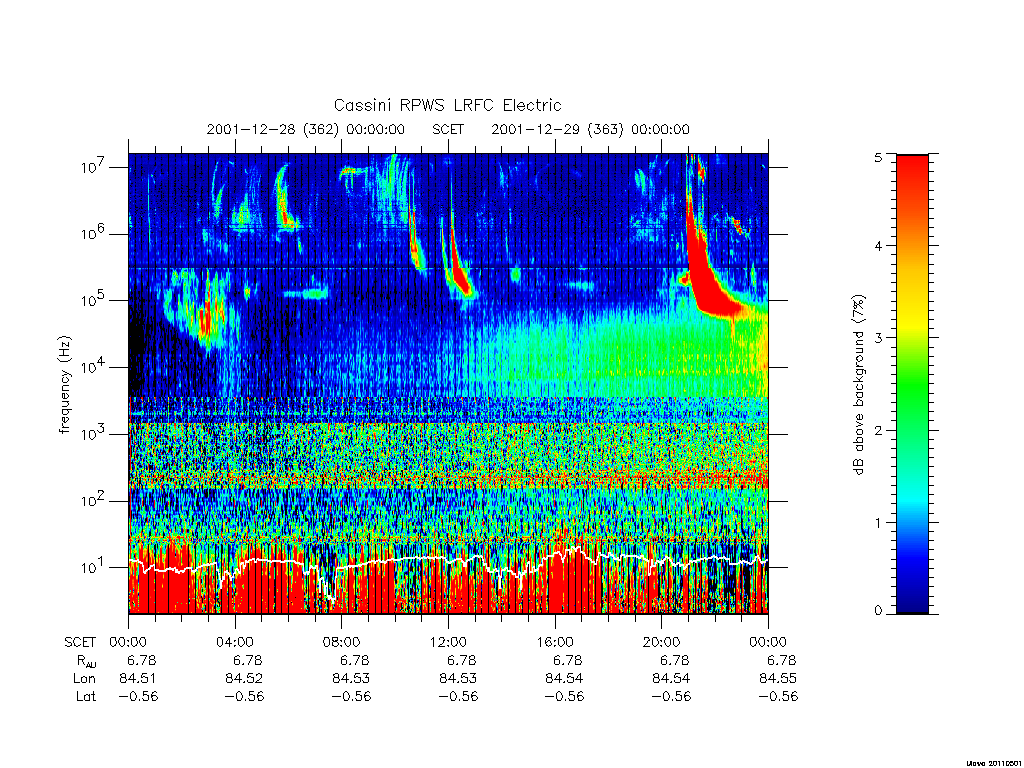This screenshot has width=1024, height=768.
Task: Click the colorbar tick label '0'
Action: click(878, 610)
